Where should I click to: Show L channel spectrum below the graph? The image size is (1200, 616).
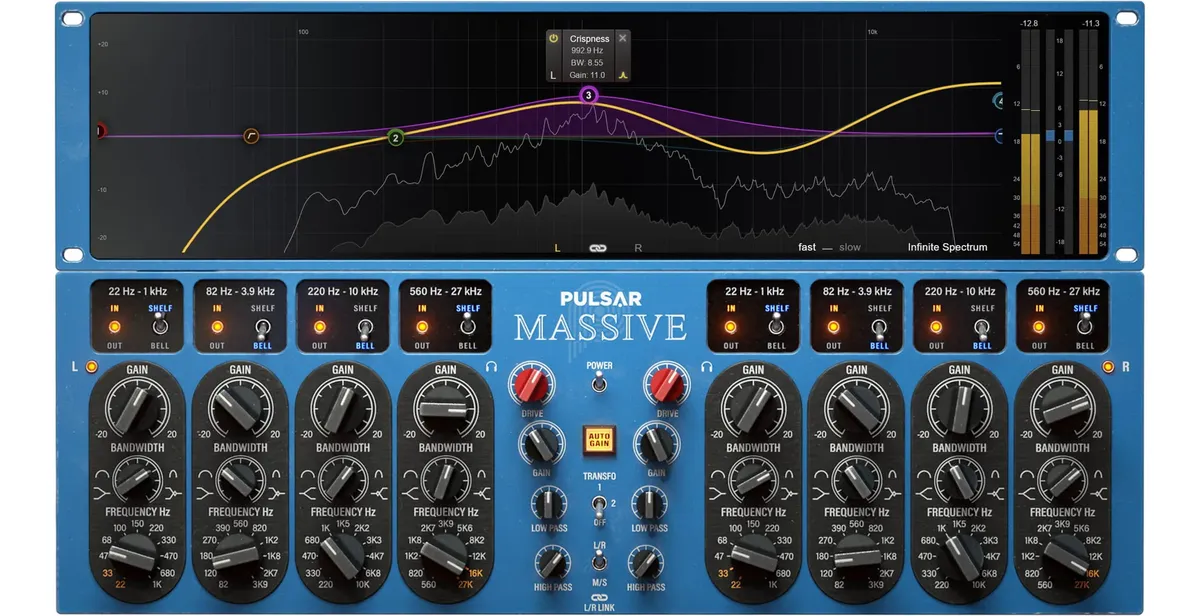click(x=559, y=247)
